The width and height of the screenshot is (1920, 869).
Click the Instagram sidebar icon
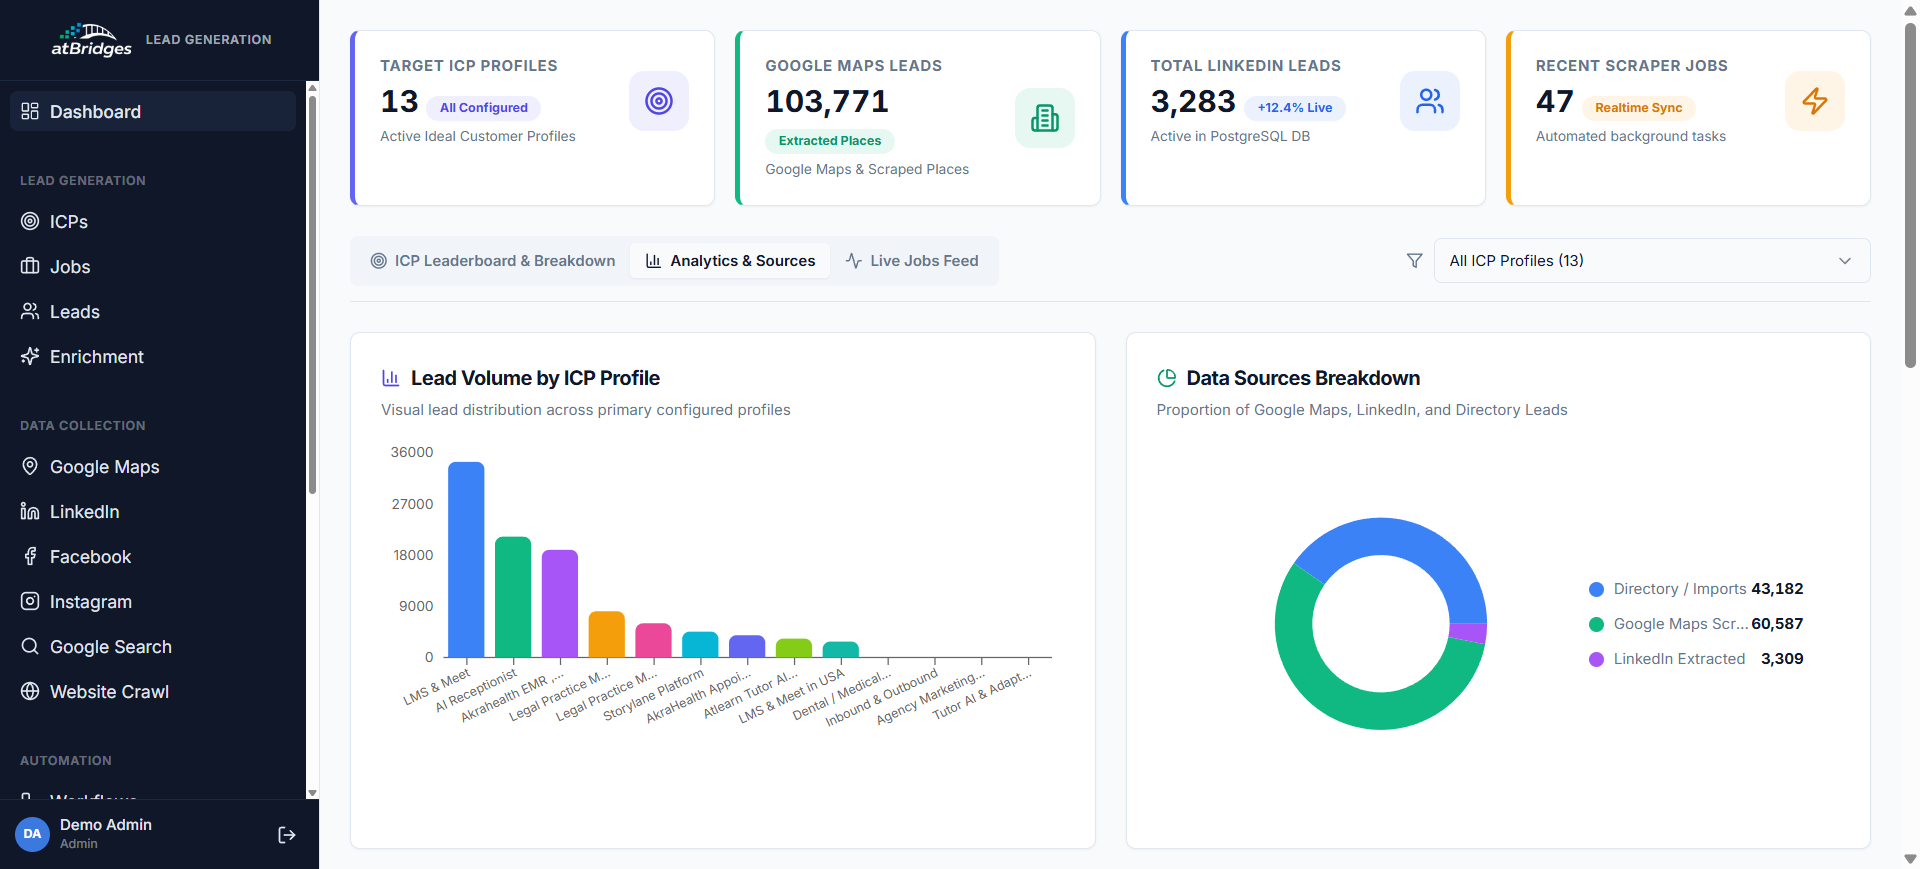[30, 601]
